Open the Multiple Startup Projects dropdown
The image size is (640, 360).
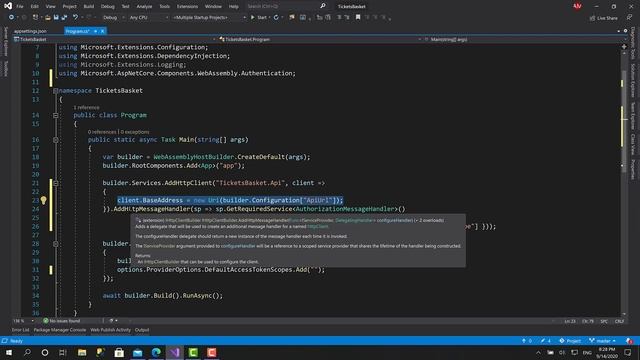tap(209, 18)
